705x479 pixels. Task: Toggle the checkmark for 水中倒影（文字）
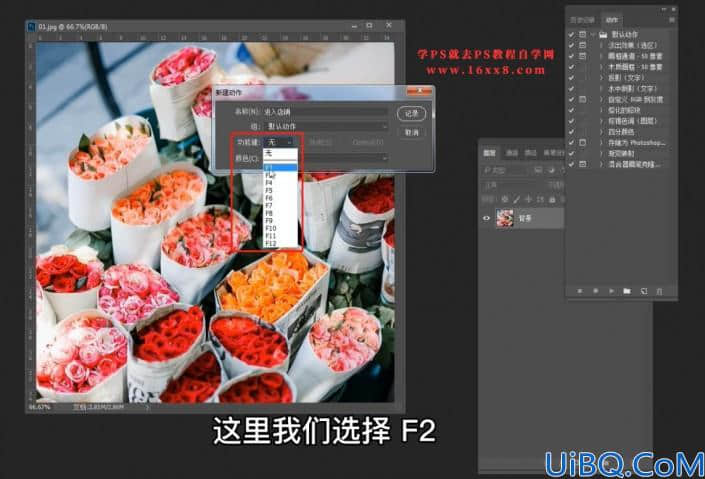coord(571,89)
